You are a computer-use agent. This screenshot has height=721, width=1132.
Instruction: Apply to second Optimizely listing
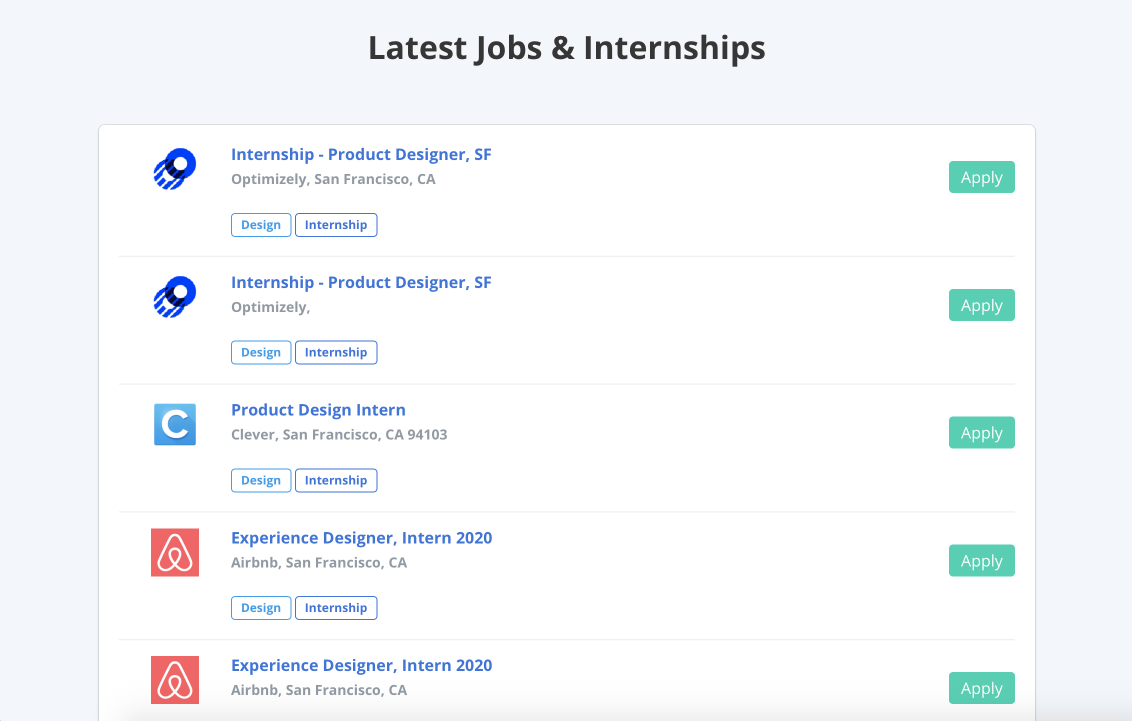[982, 305]
